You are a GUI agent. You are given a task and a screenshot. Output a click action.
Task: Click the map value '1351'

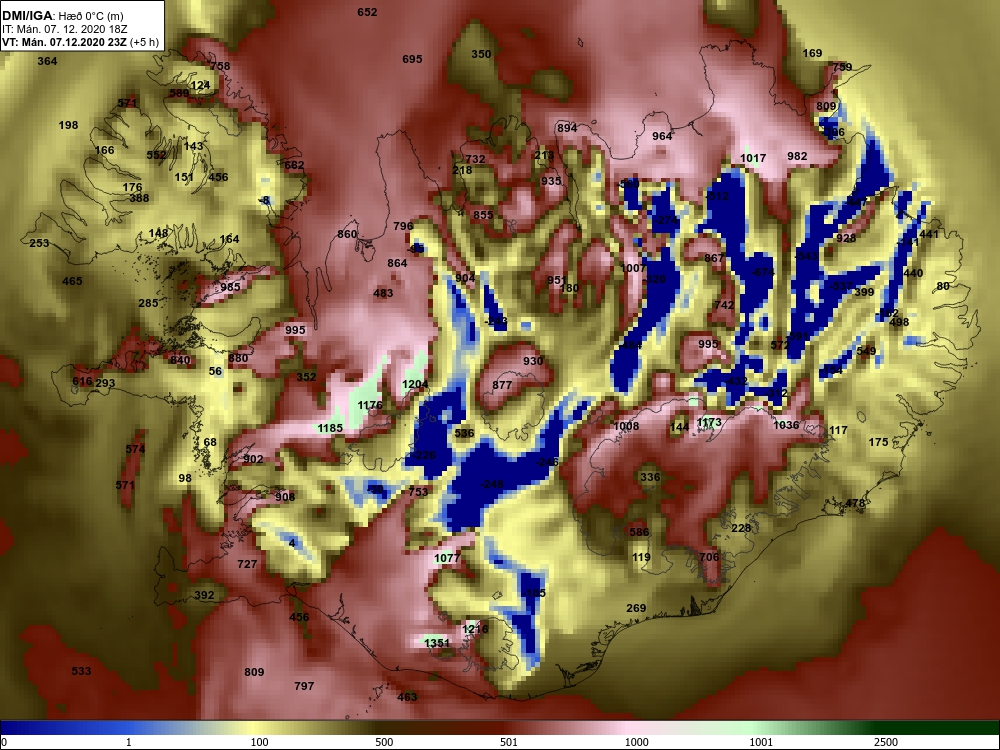click(437, 643)
